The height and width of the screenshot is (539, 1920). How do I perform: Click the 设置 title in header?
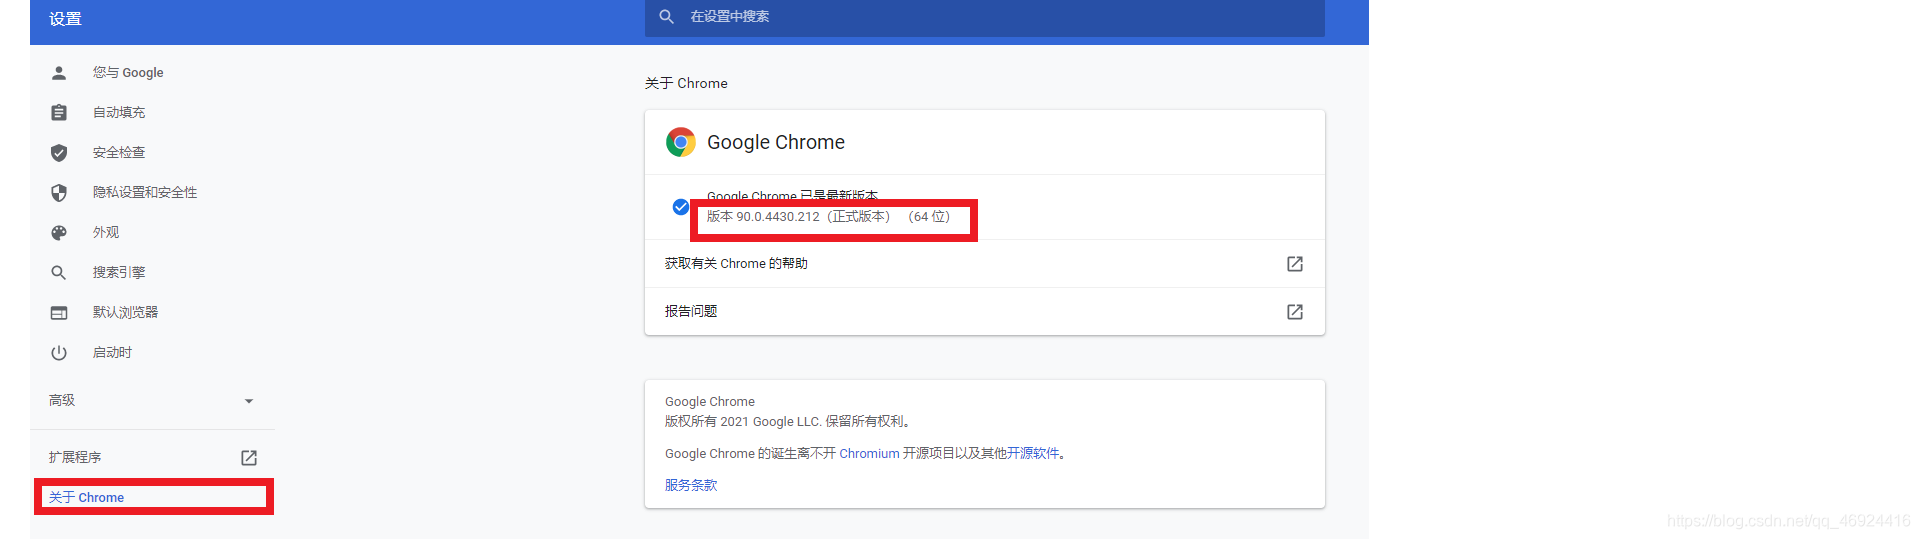pyautogui.click(x=65, y=19)
